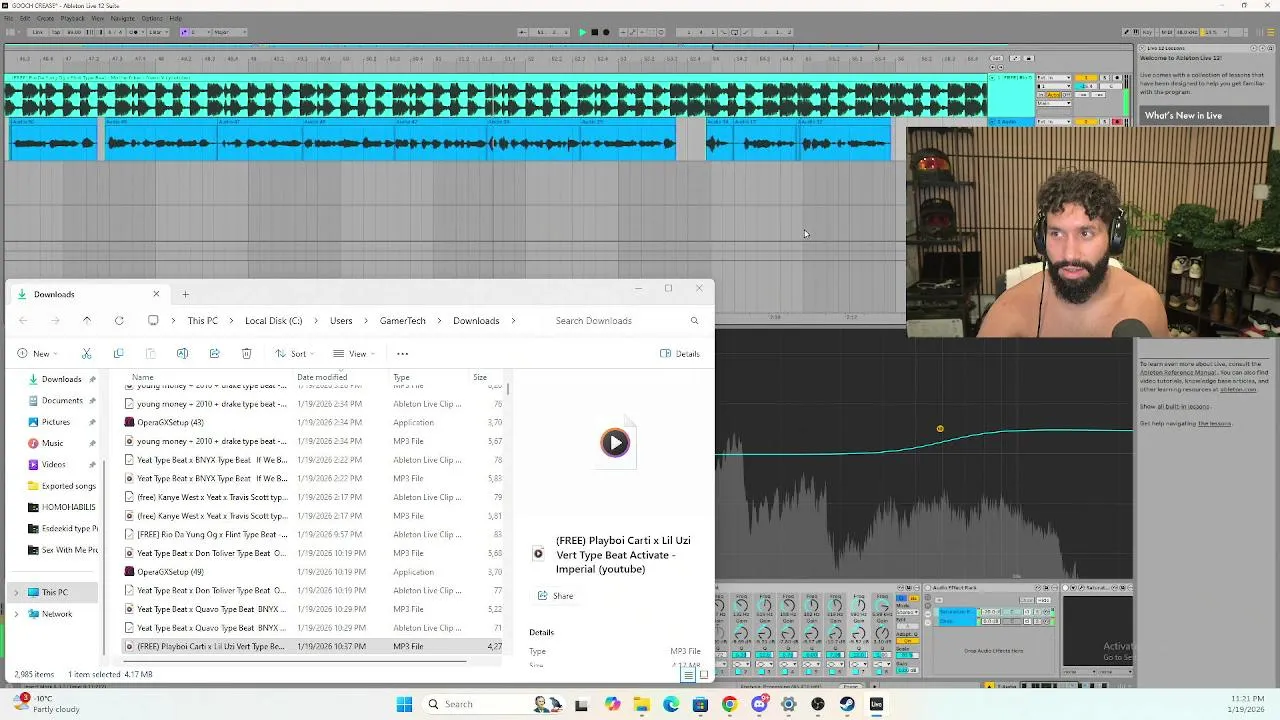Open the Ableton Playback menu
The image size is (1280, 720).
73,18
